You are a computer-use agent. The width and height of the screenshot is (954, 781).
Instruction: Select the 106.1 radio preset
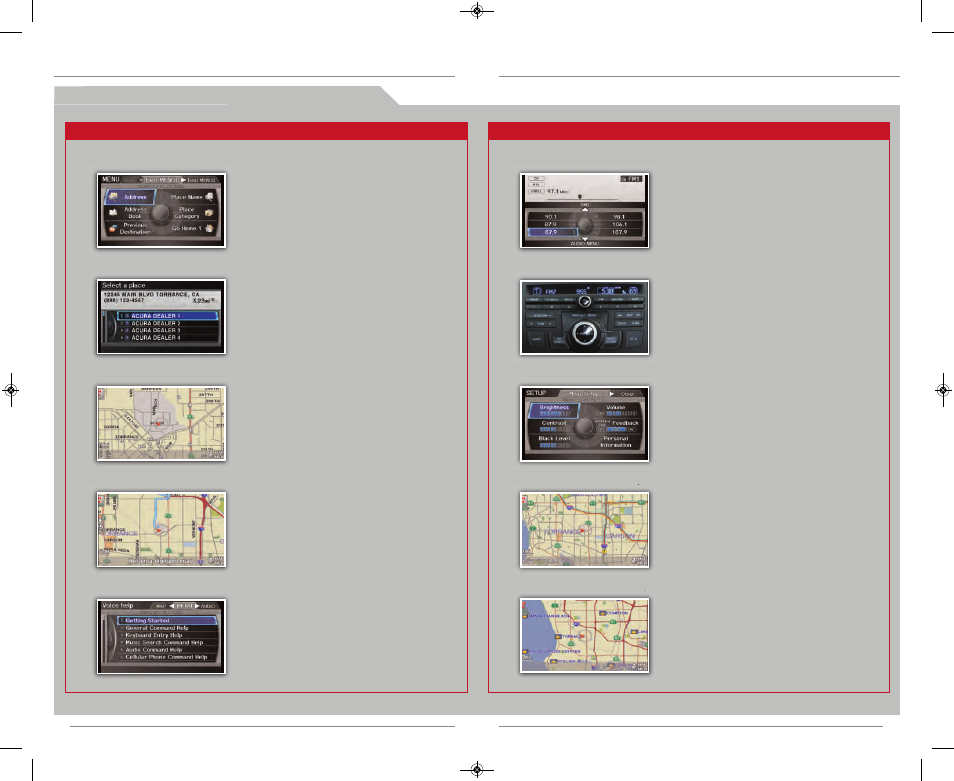coord(619,224)
